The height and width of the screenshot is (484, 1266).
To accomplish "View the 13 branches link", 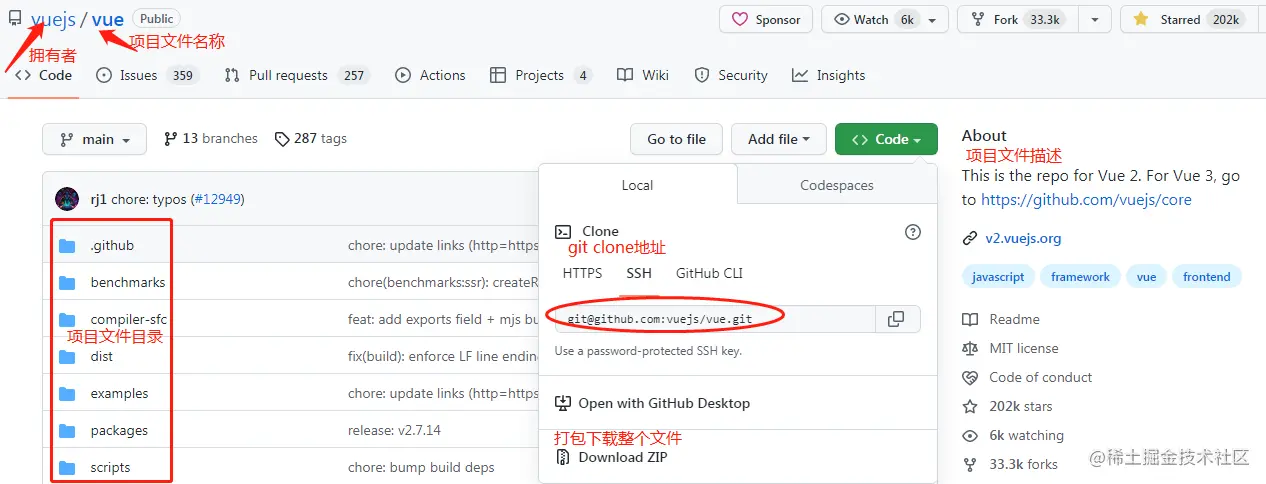I will coord(210,139).
